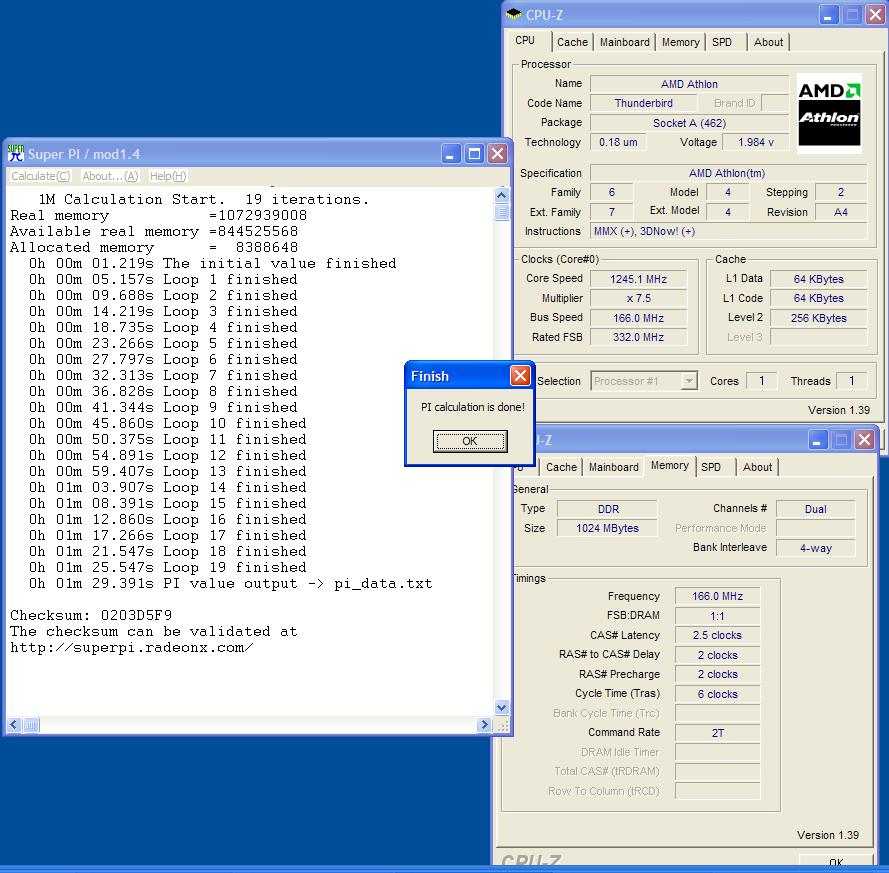
Task: Click the AMD Athlon processor logo
Action: (x=829, y=113)
